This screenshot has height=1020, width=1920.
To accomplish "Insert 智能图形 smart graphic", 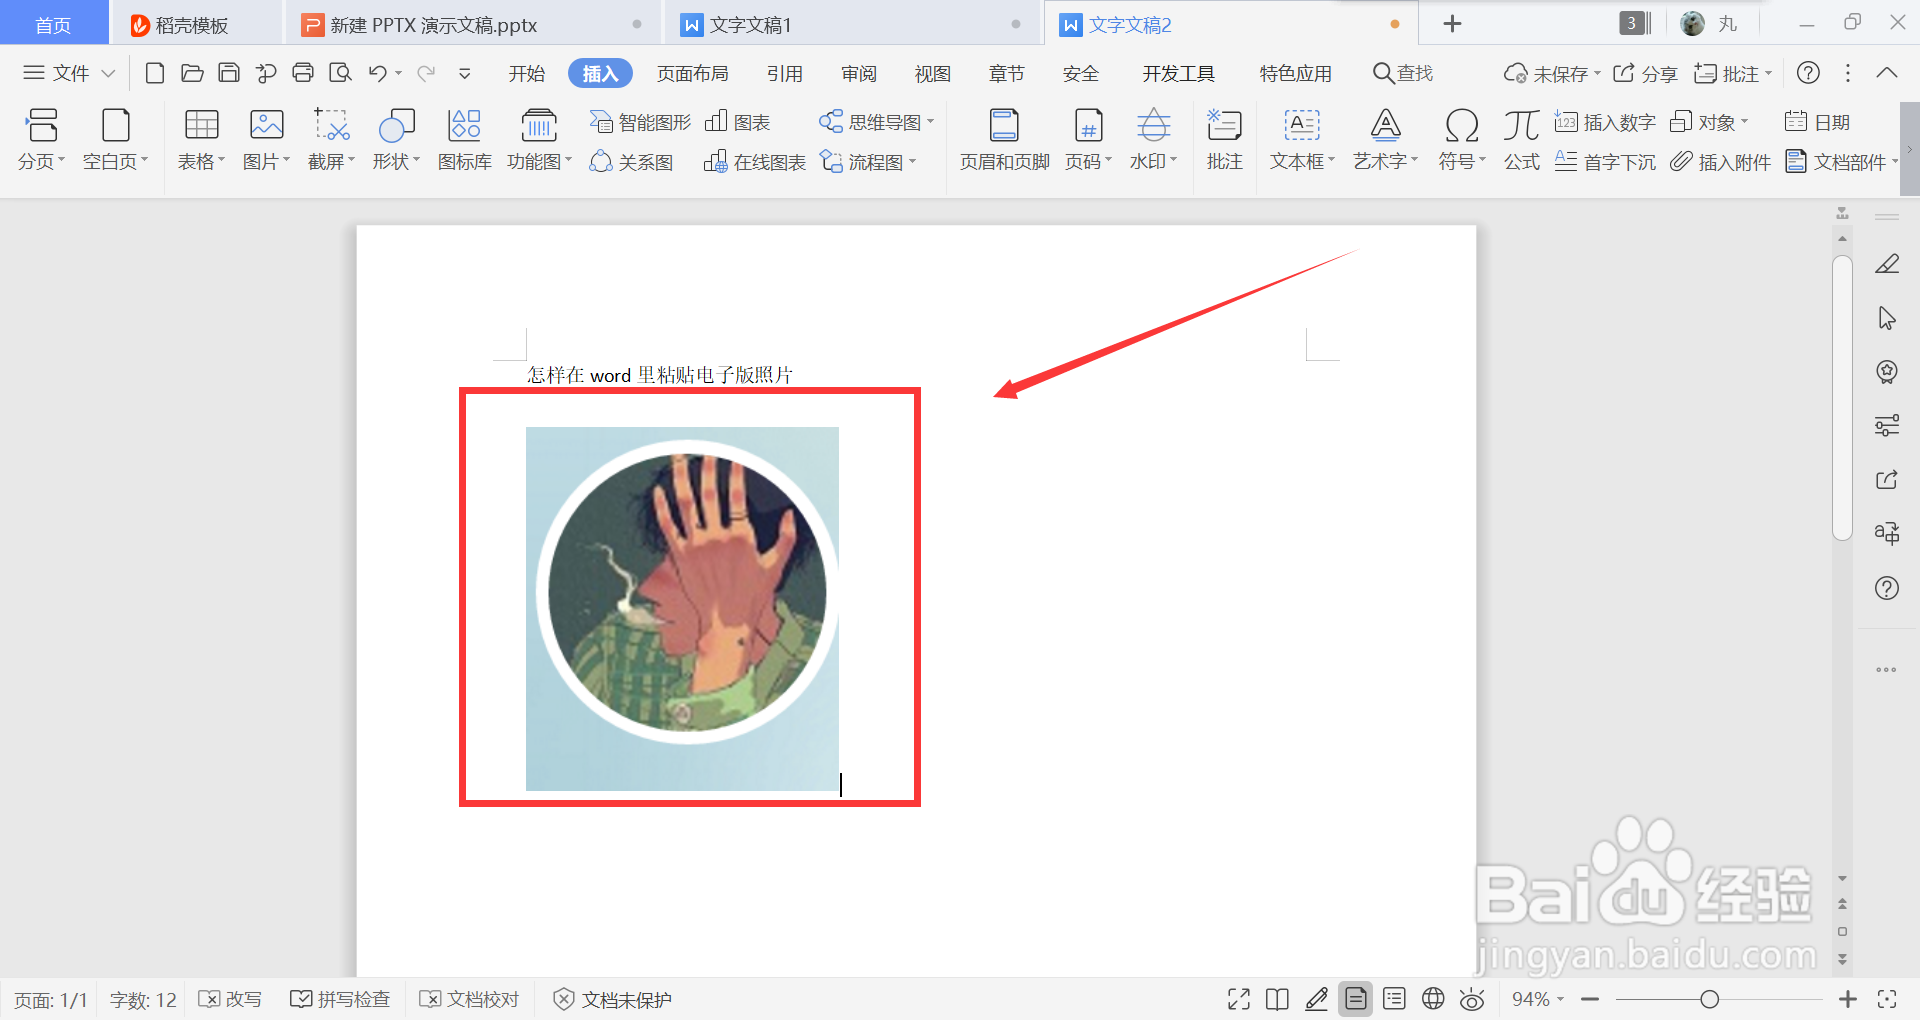I will tap(640, 122).
